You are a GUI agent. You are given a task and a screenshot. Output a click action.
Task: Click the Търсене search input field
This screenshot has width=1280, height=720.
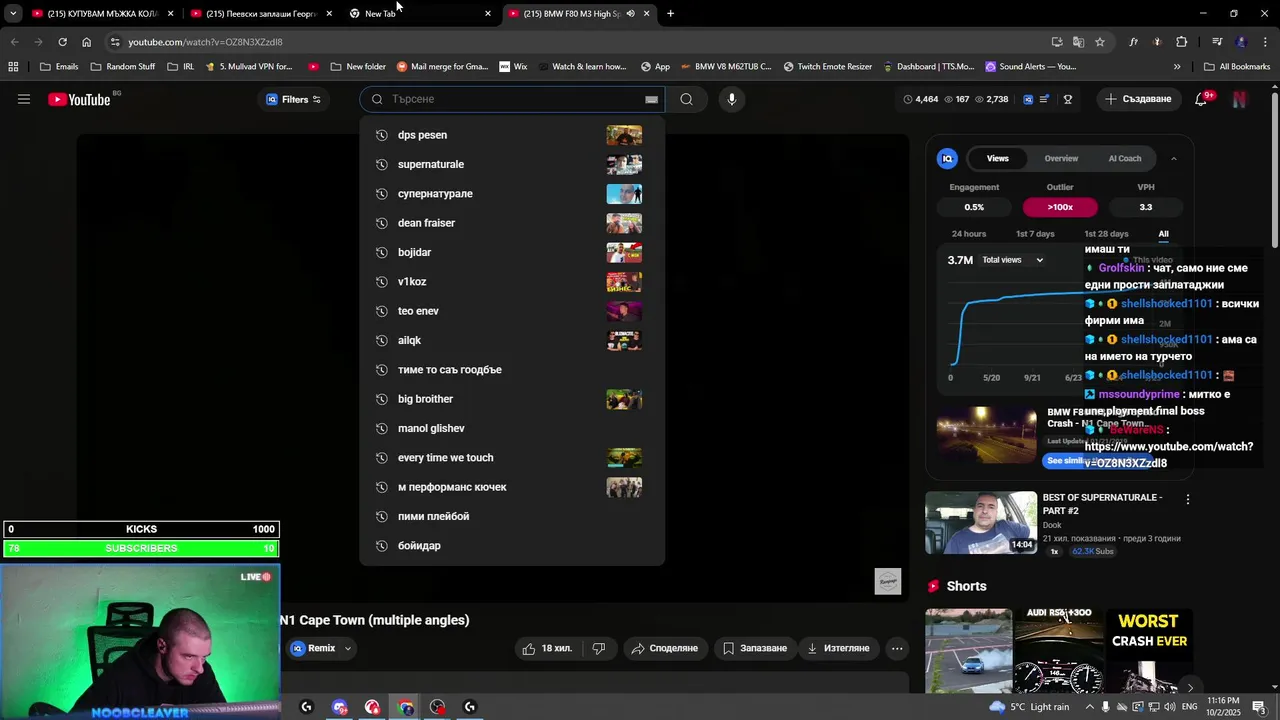tap(512, 99)
